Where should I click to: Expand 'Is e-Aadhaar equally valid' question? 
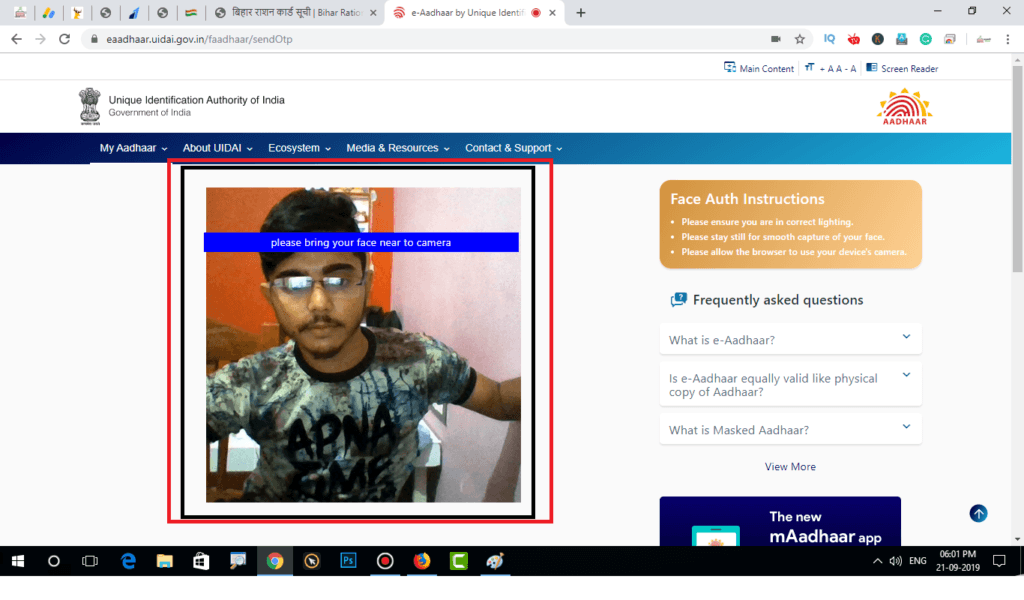pyautogui.click(x=790, y=385)
